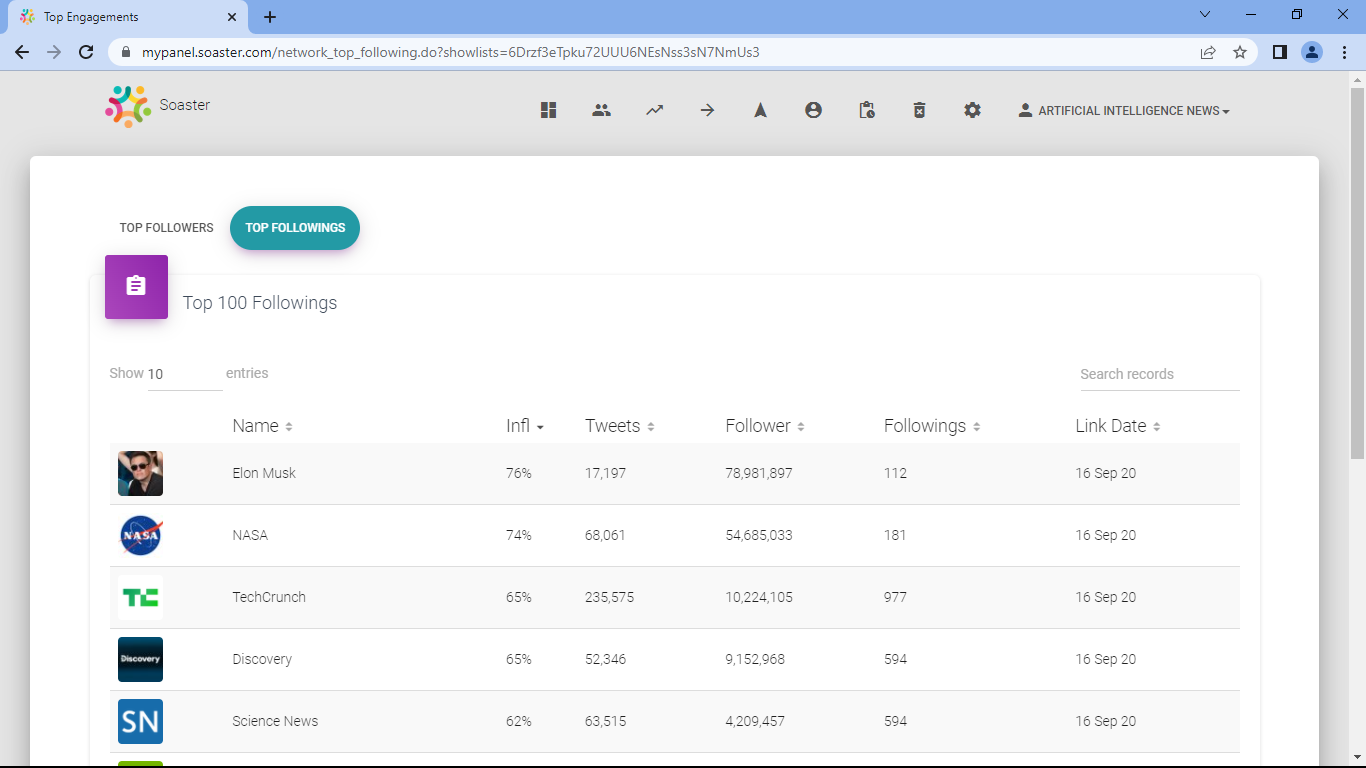
Task: Open the people network icon
Action: 601,111
